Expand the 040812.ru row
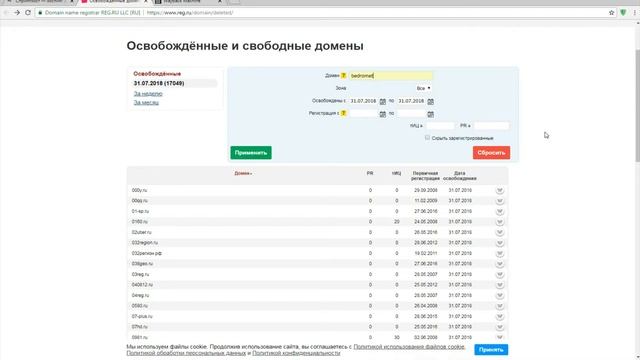Screen dimensions: 640x360 point(500,285)
